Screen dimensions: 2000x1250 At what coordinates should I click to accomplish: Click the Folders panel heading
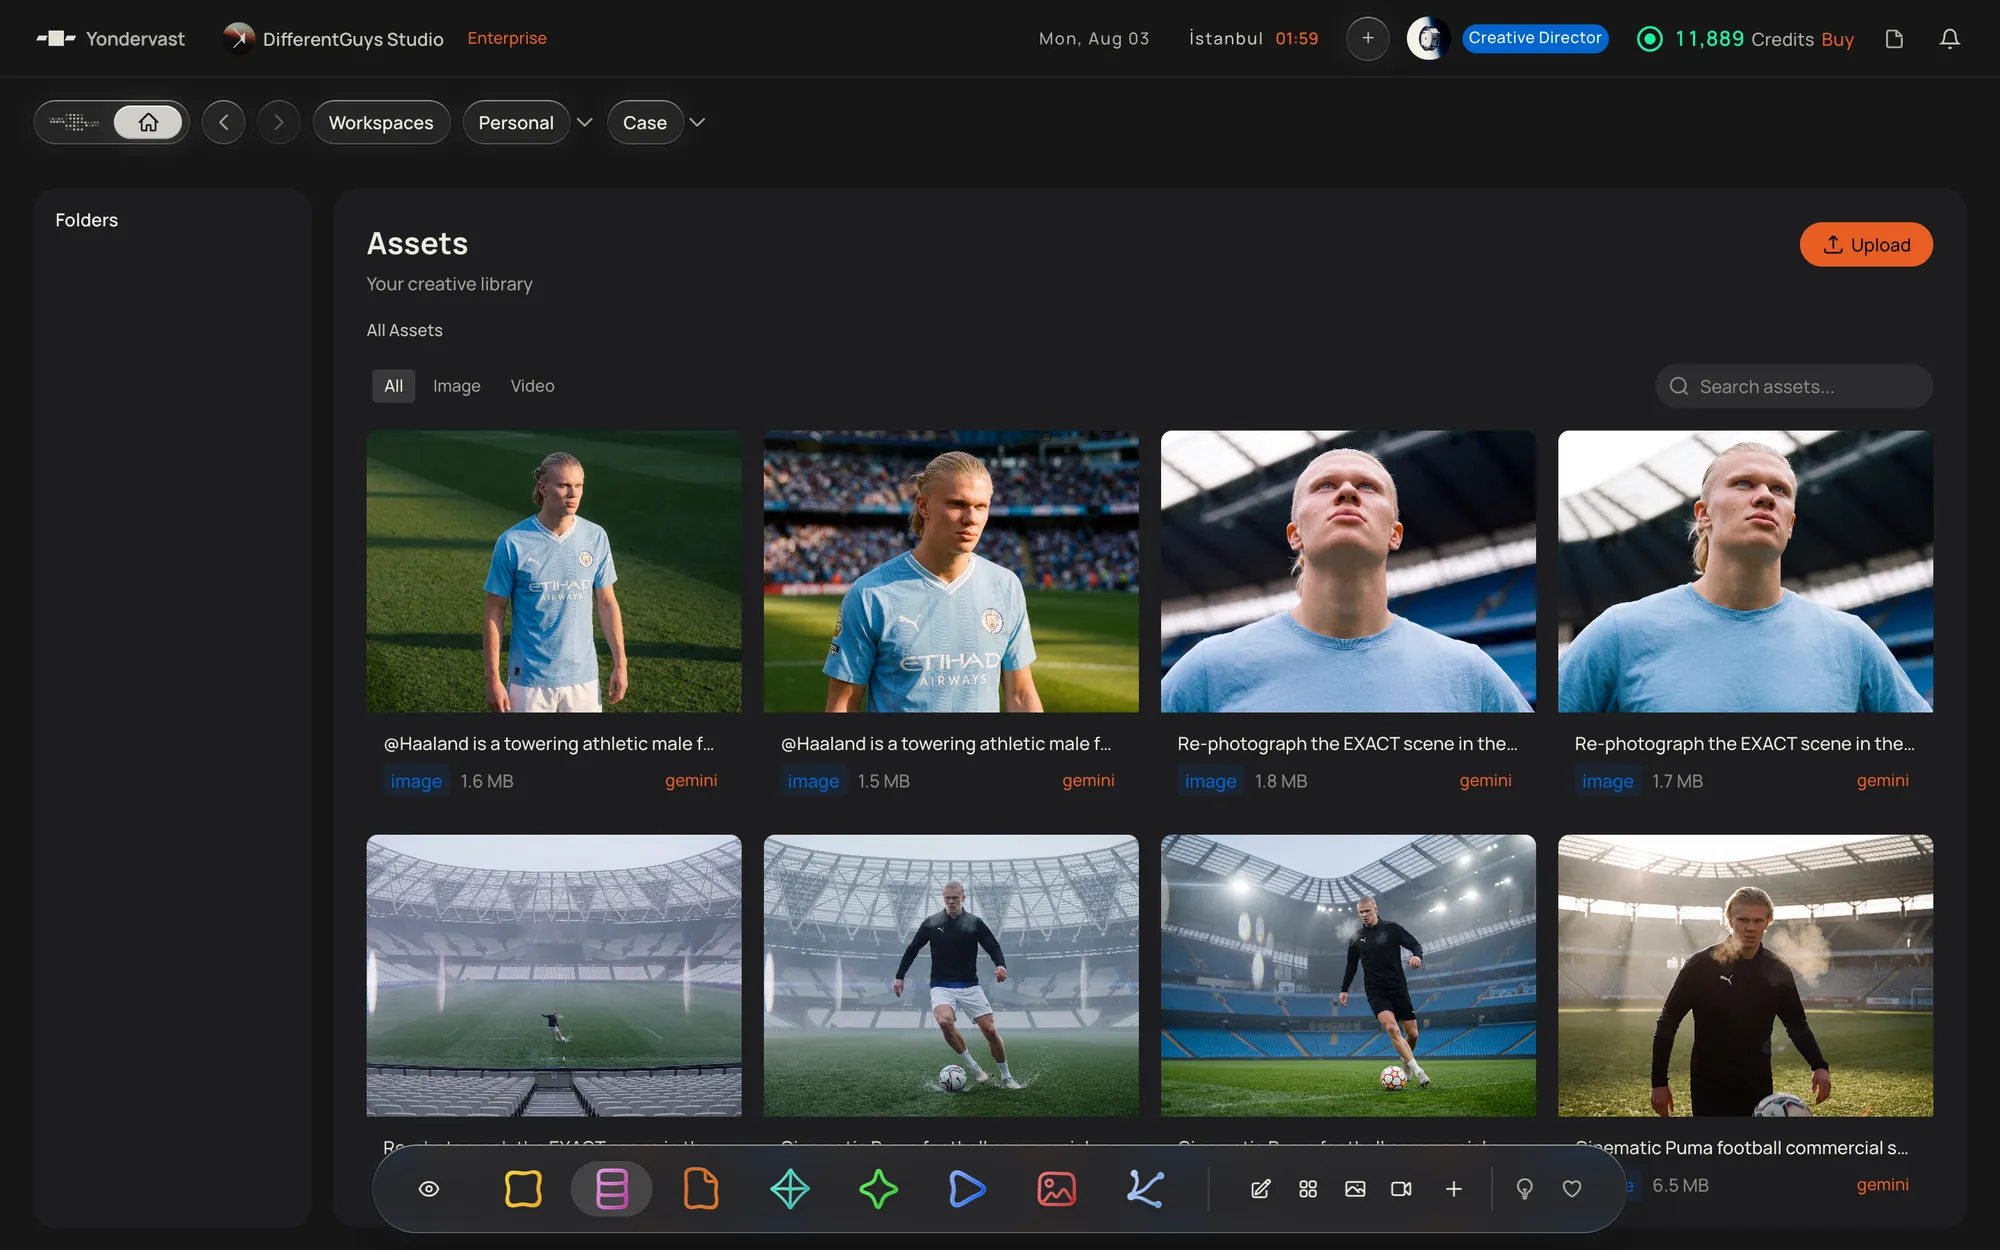coord(86,220)
